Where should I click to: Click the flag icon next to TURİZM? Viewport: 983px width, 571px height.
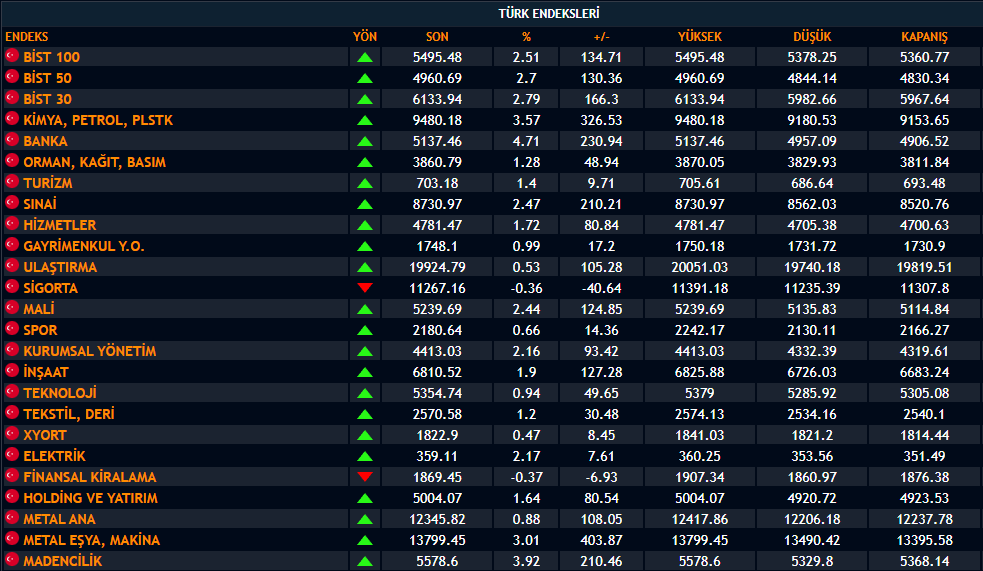click(13, 183)
